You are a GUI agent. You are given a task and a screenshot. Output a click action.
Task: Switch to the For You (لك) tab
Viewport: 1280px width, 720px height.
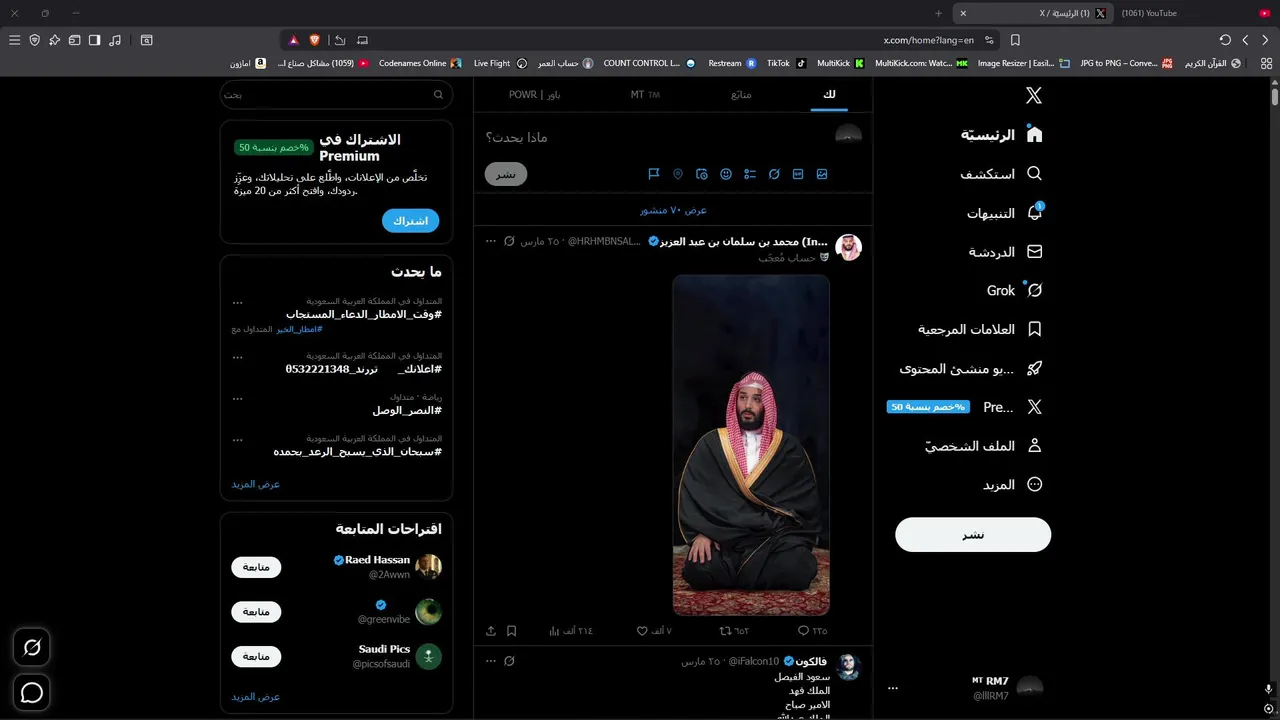(x=829, y=94)
